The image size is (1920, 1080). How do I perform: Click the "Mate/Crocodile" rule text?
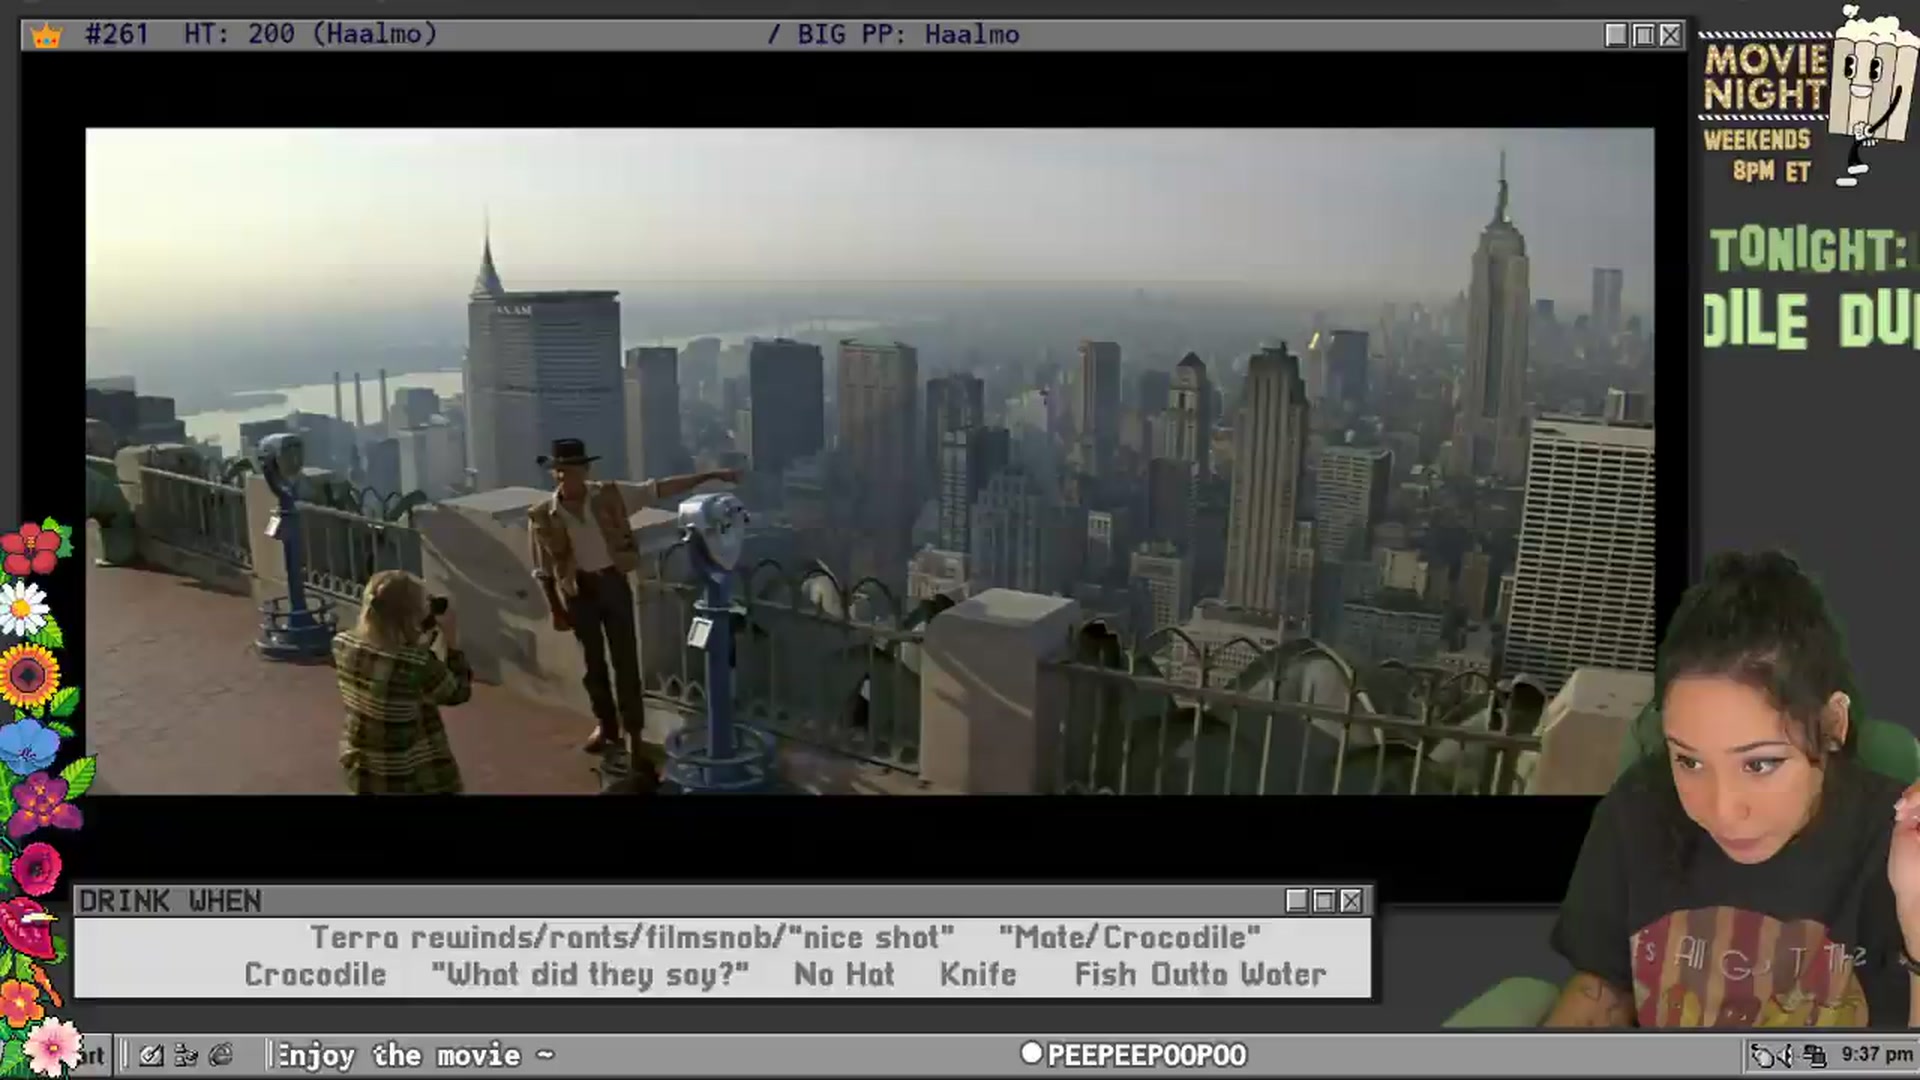click(1130, 937)
